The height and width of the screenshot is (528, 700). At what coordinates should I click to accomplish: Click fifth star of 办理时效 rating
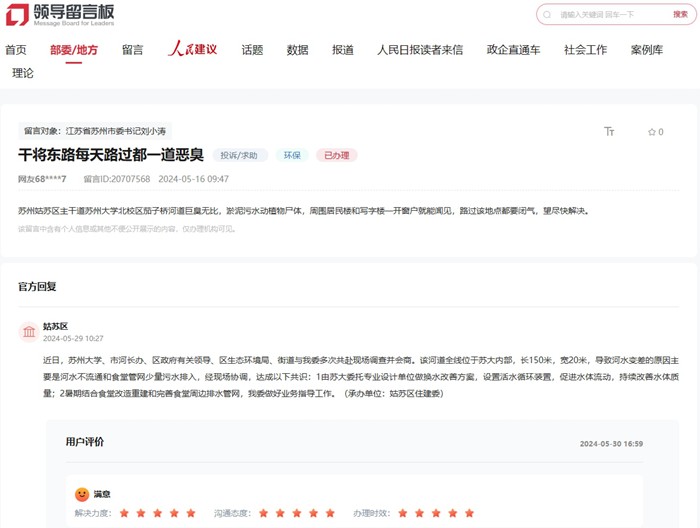pyautogui.click(x=469, y=513)
